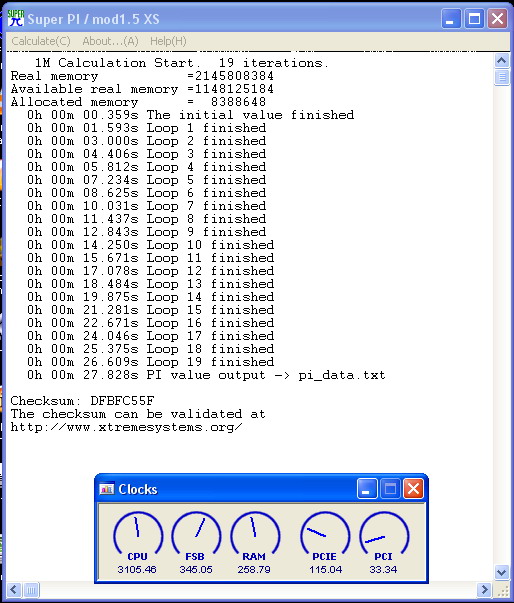Click the FSB value 345.05

(x=196, y=570)
